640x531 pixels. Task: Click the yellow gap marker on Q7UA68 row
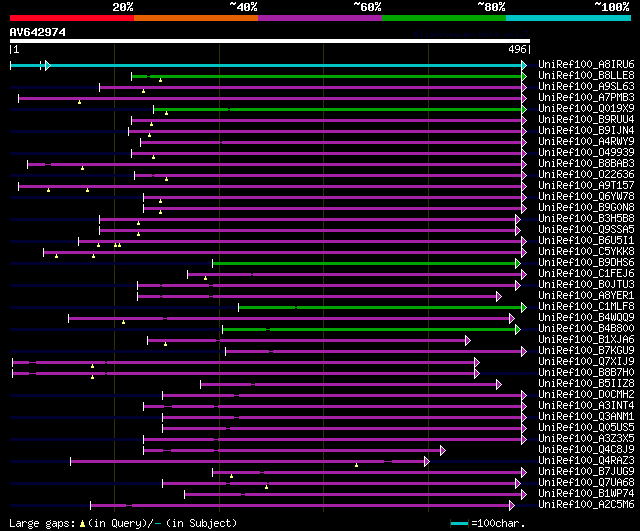[x=267, y=487]
